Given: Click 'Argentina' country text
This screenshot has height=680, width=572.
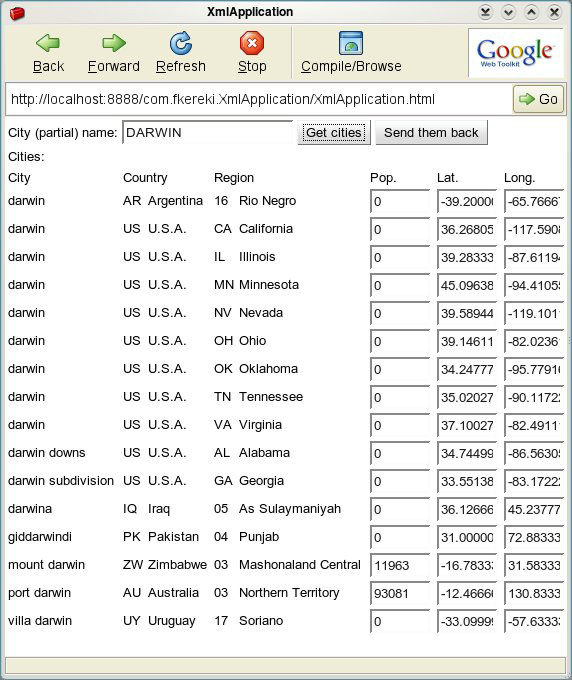Looking at the screenshot, I should tap(175, 201).
